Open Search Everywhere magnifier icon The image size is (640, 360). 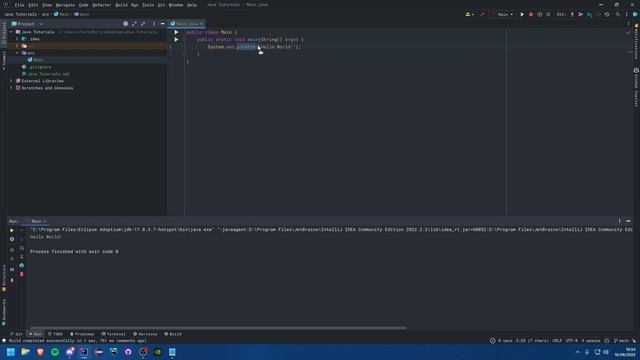click(618, 14)
